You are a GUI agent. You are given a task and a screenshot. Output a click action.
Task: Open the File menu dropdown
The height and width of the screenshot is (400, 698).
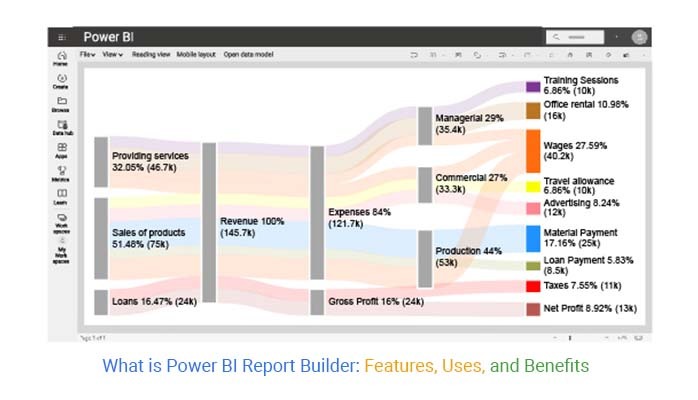pyautogui.click(x=87, y=54)
